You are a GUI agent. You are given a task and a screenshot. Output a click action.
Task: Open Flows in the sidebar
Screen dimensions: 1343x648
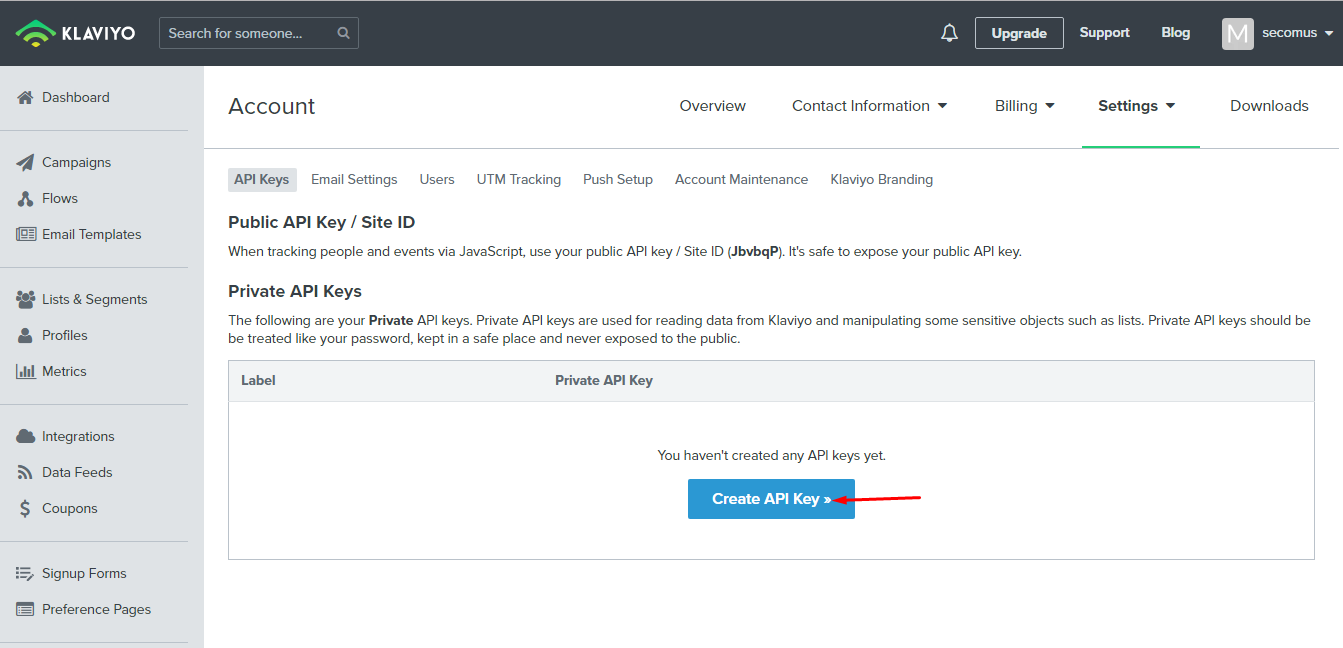point(60,198)
